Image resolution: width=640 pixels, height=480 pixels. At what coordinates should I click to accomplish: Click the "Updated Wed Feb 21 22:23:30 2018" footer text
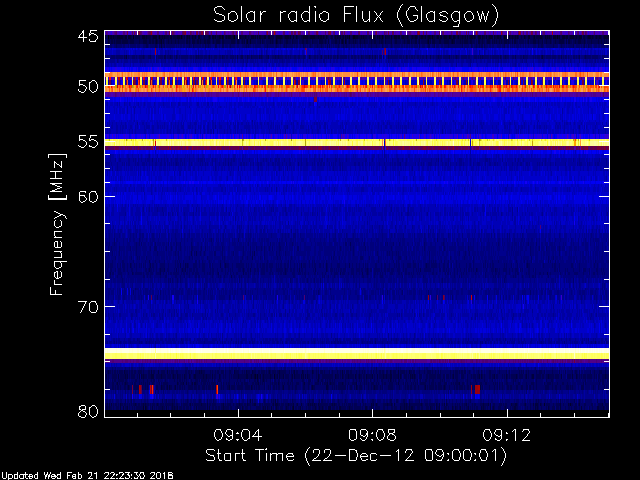(87, 476)
